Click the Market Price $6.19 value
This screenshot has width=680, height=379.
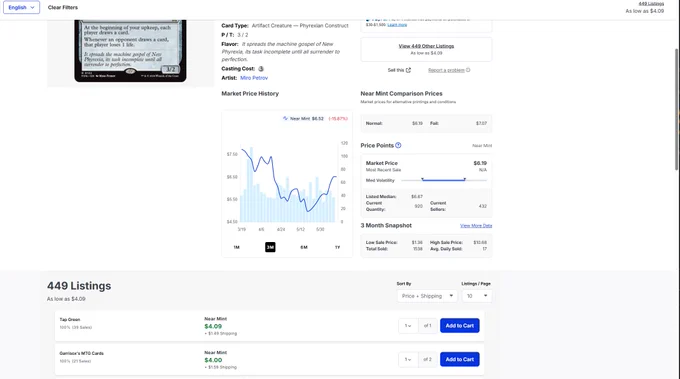click(x=480, y=163)
